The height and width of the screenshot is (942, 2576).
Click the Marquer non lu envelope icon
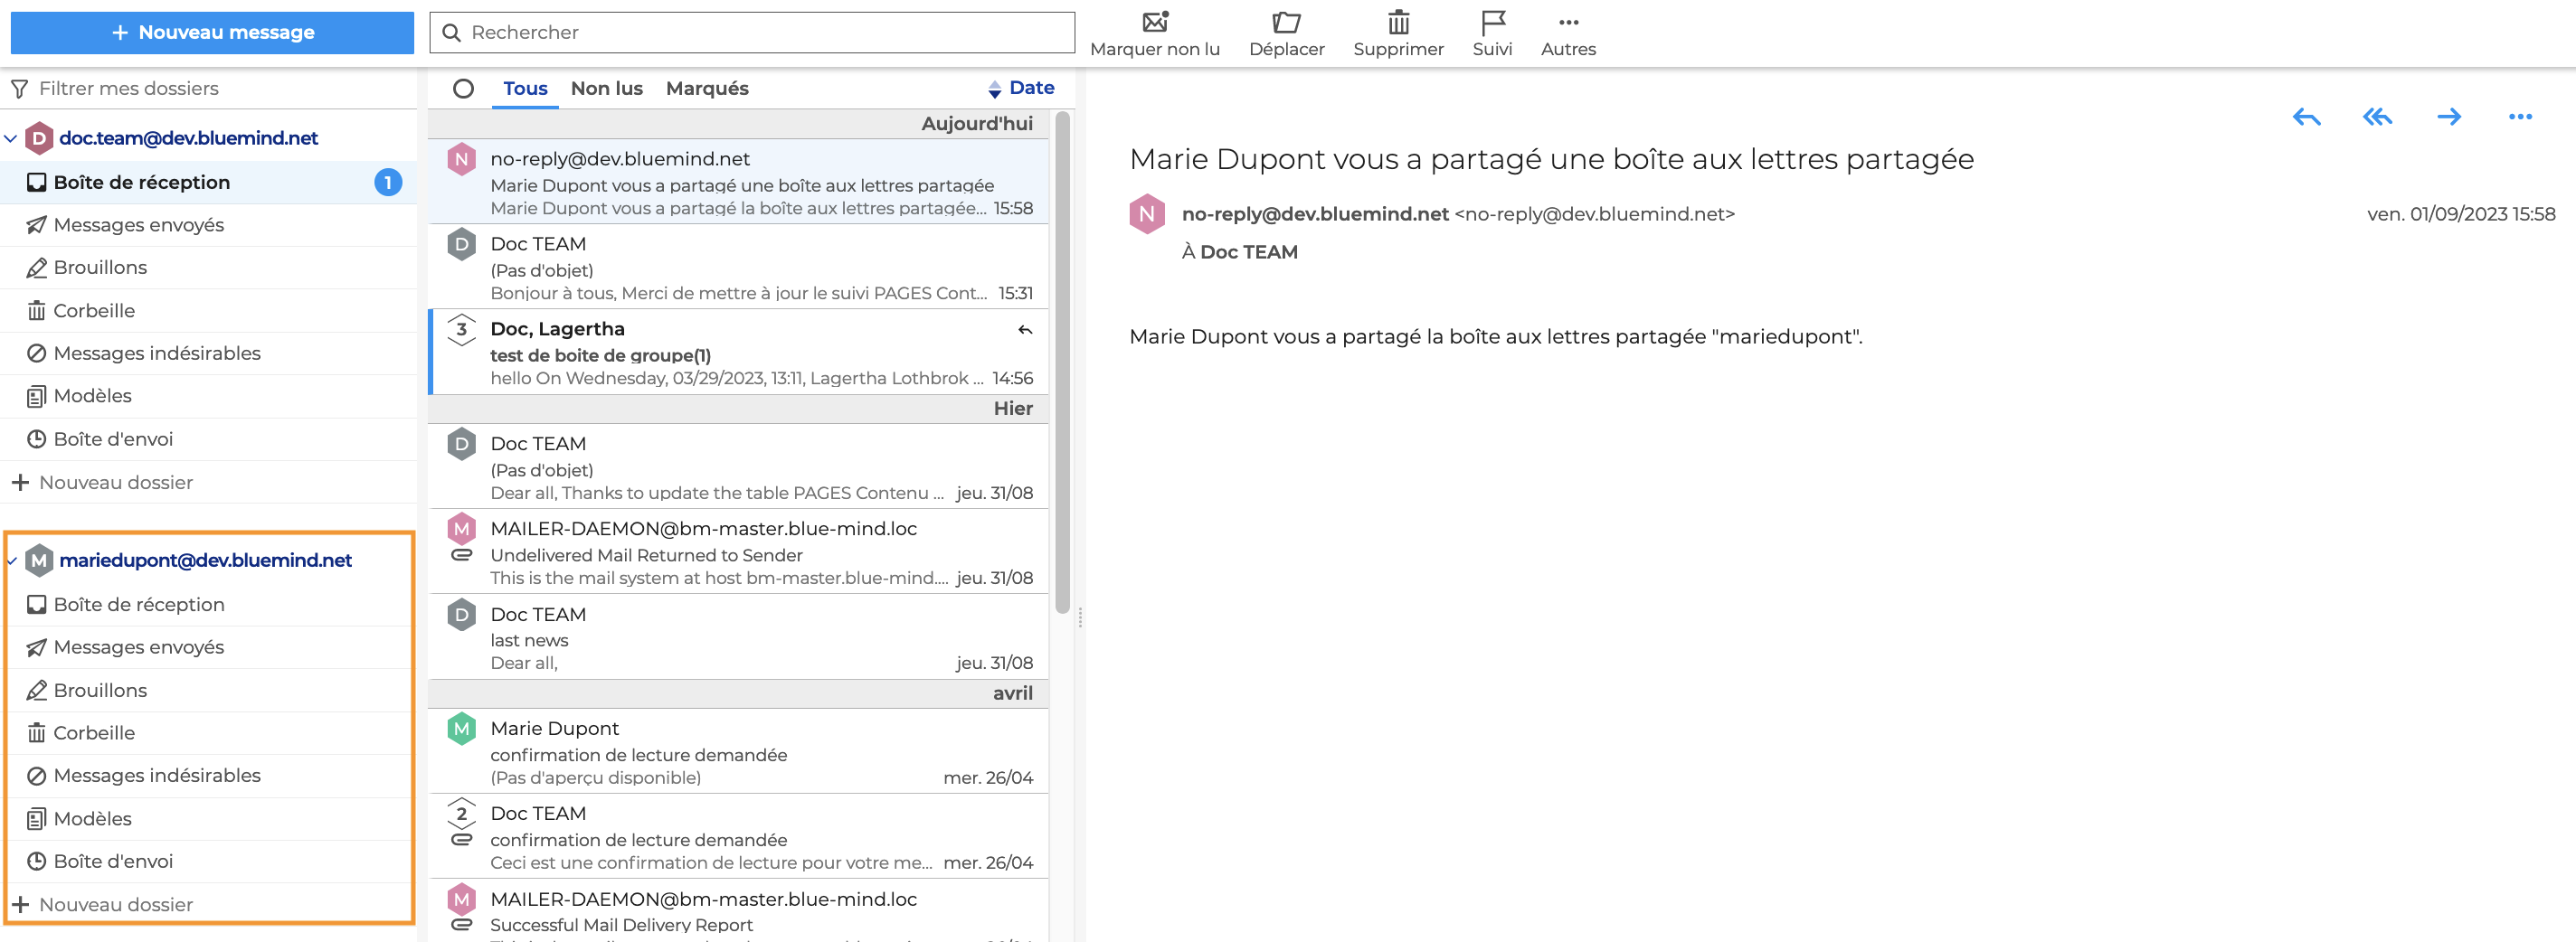click(1155, 22)
